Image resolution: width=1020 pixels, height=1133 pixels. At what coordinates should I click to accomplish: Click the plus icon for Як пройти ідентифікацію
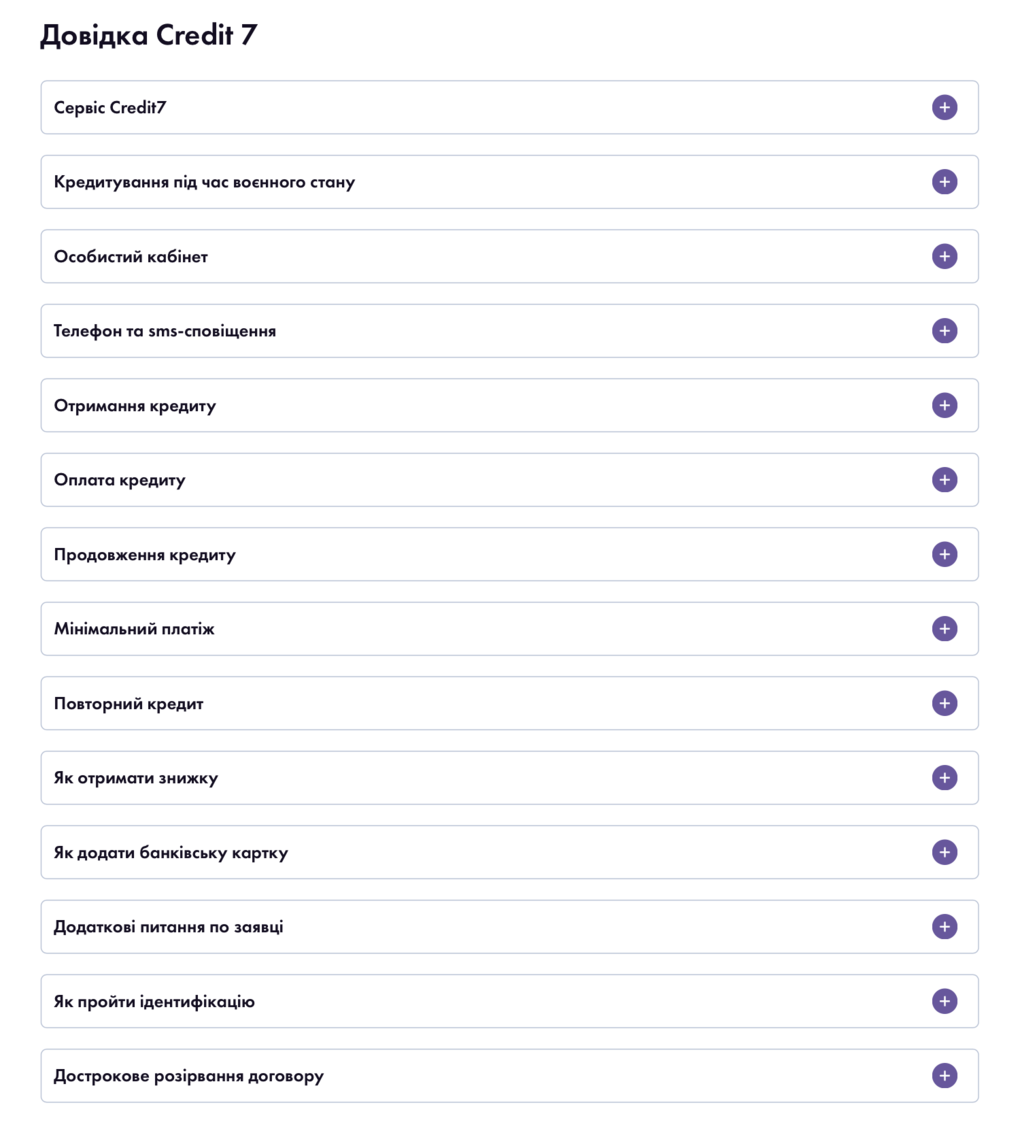pyautogui.click(x=944, y=1001)
